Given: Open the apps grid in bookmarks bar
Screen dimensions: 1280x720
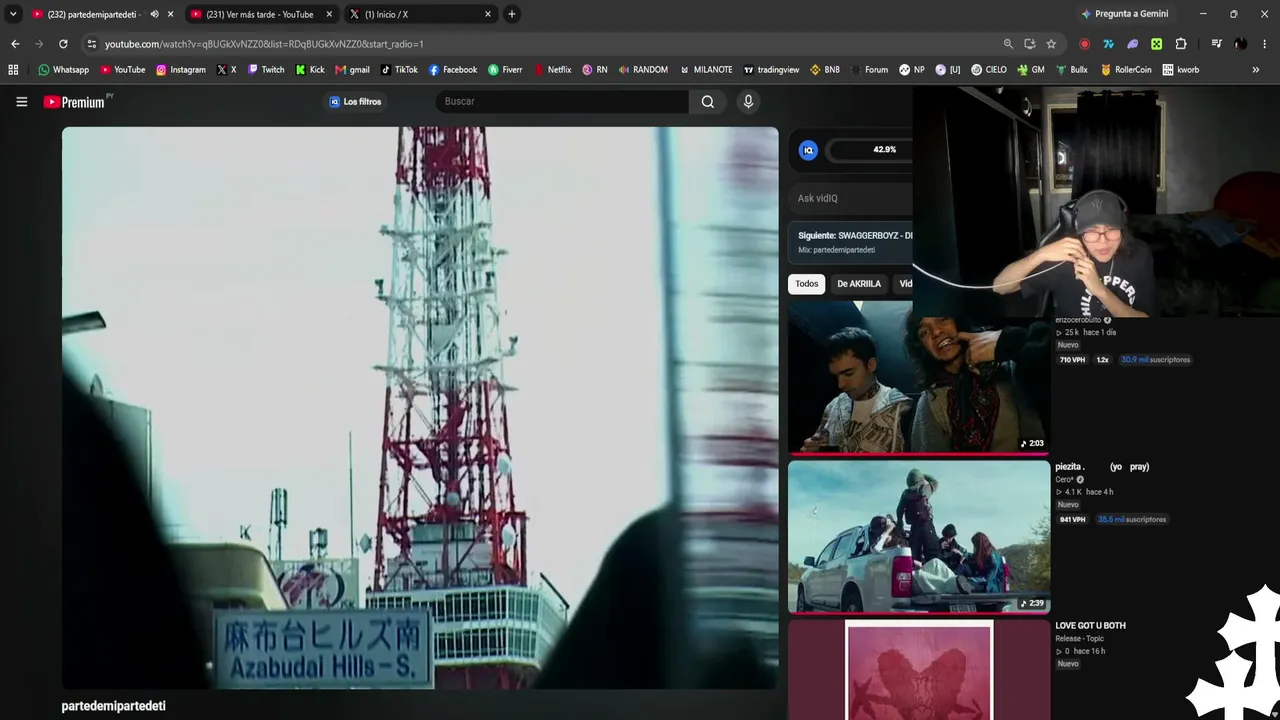Looking at the screenshot, I should click(13, 70).
